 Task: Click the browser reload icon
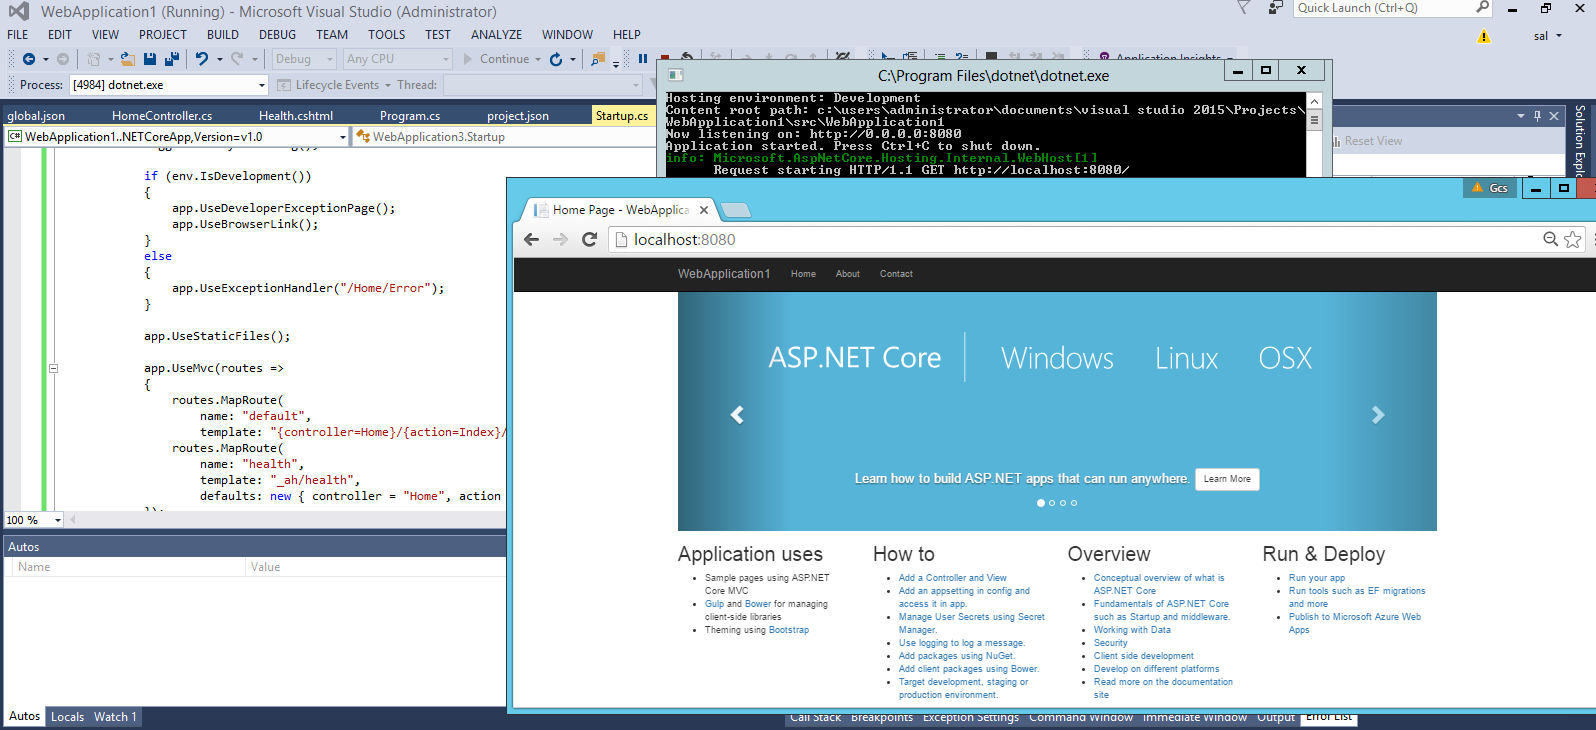click(x=589, y=239)
